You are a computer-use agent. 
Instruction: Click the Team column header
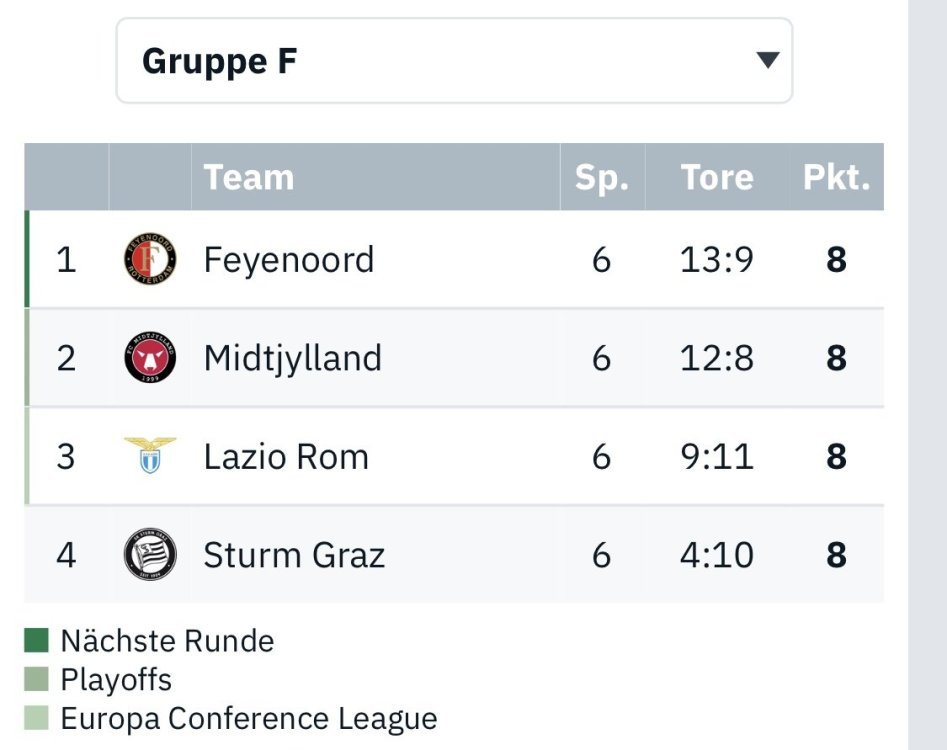[249, 177]
